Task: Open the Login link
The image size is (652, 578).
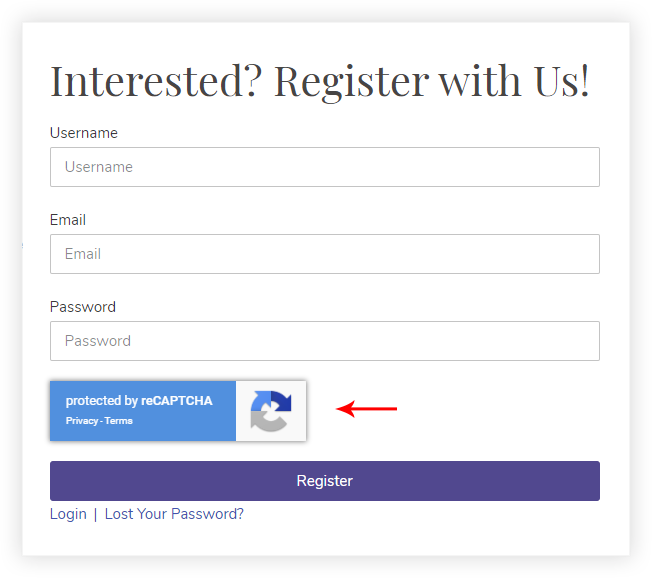Action: (x=68, y=514)
